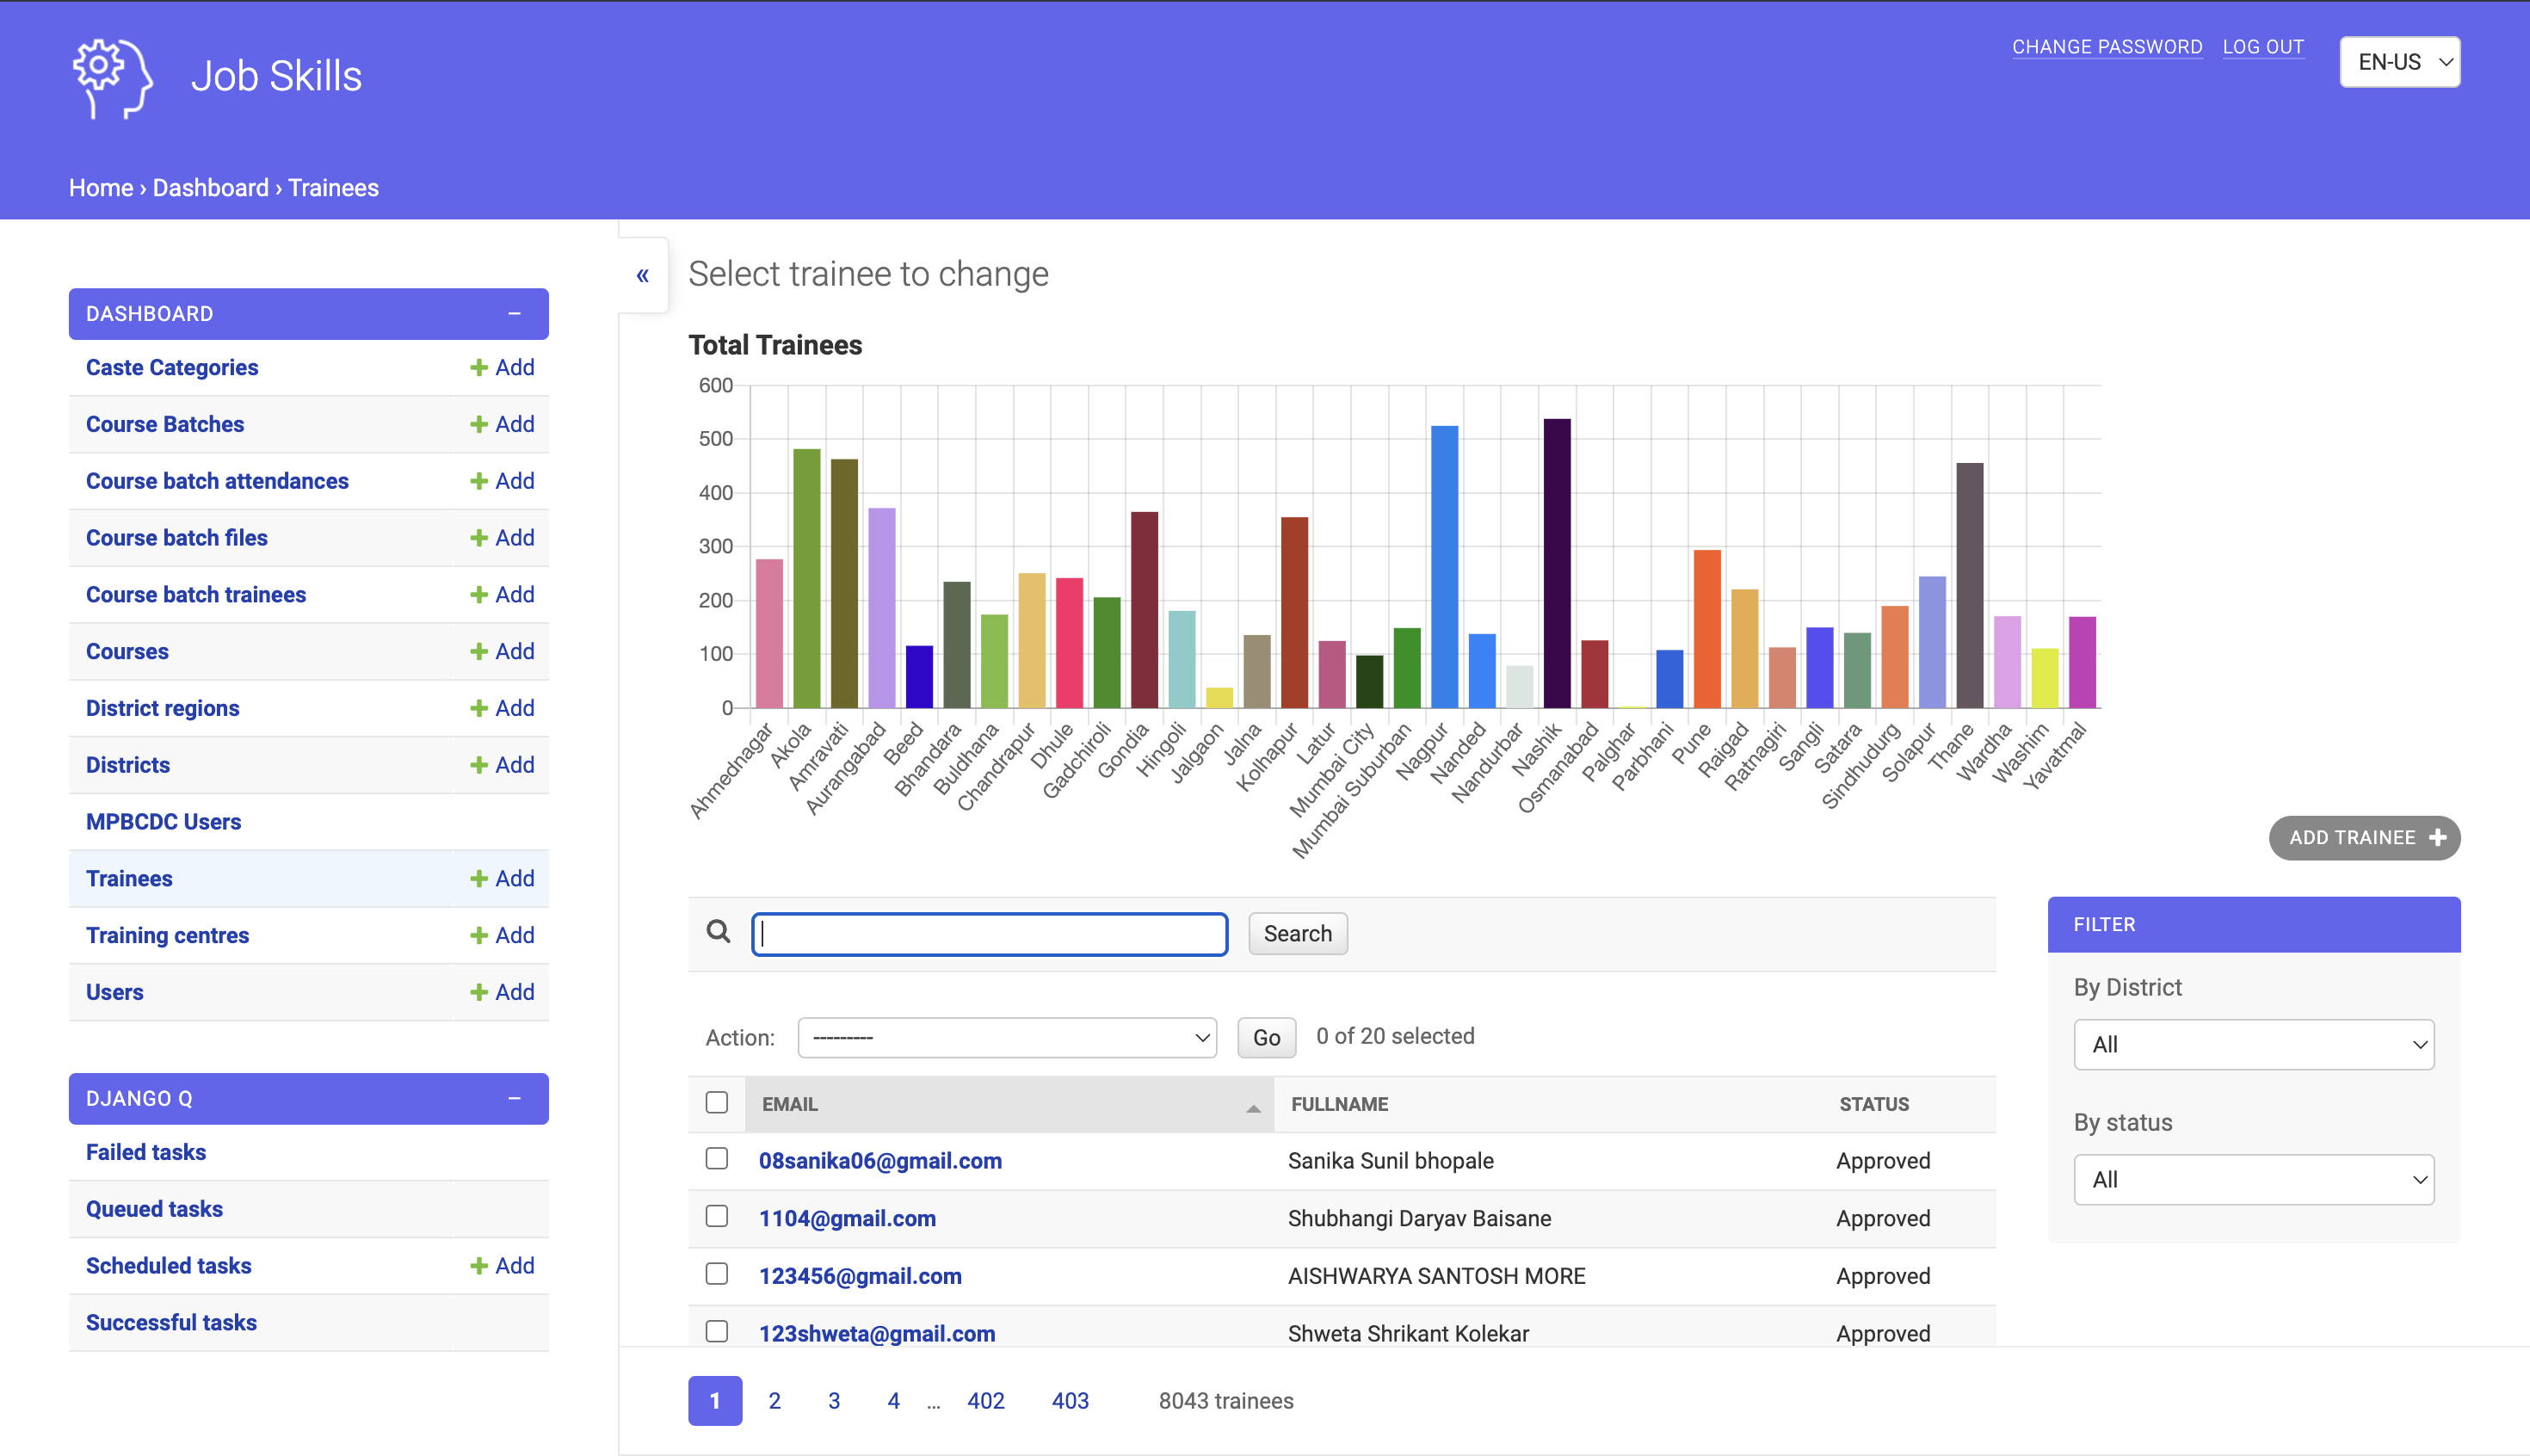The height and width of the screenshot is (1456, 2530).
Task: Toggle the select-all header checkbox
Action: [716, 1102]
